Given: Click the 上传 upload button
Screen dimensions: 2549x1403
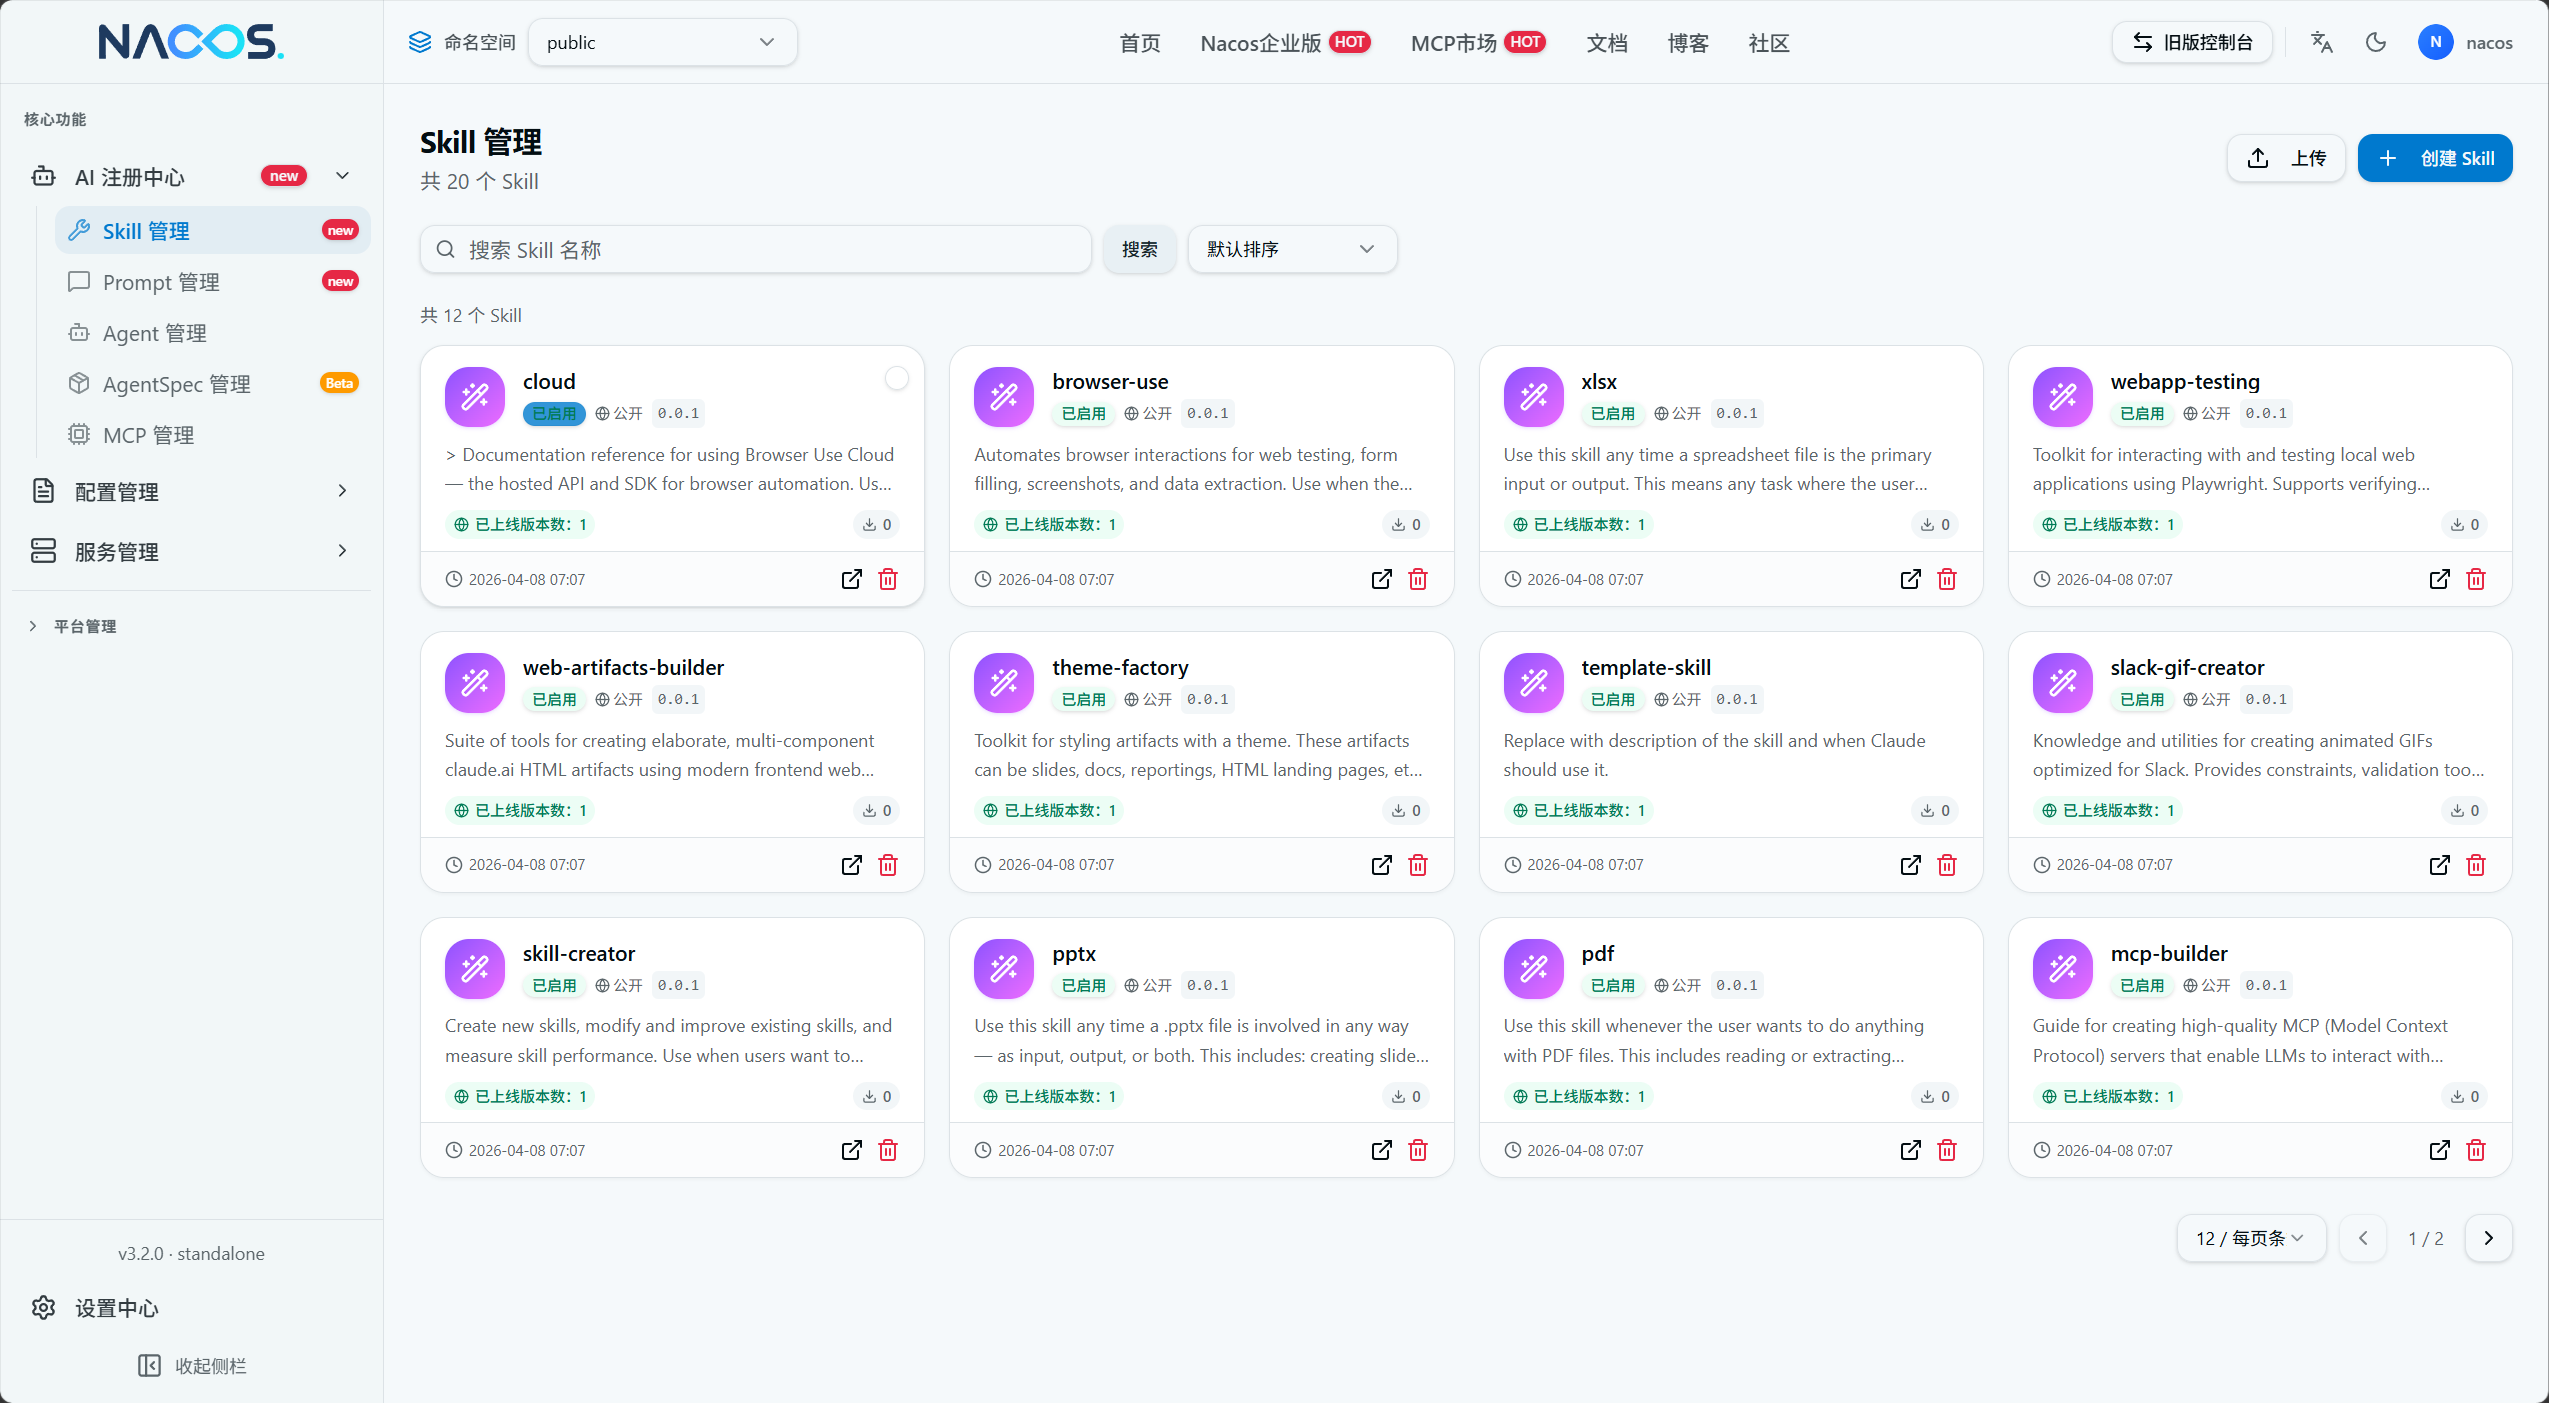Looking at the screenshot, I should point(2286,158).
